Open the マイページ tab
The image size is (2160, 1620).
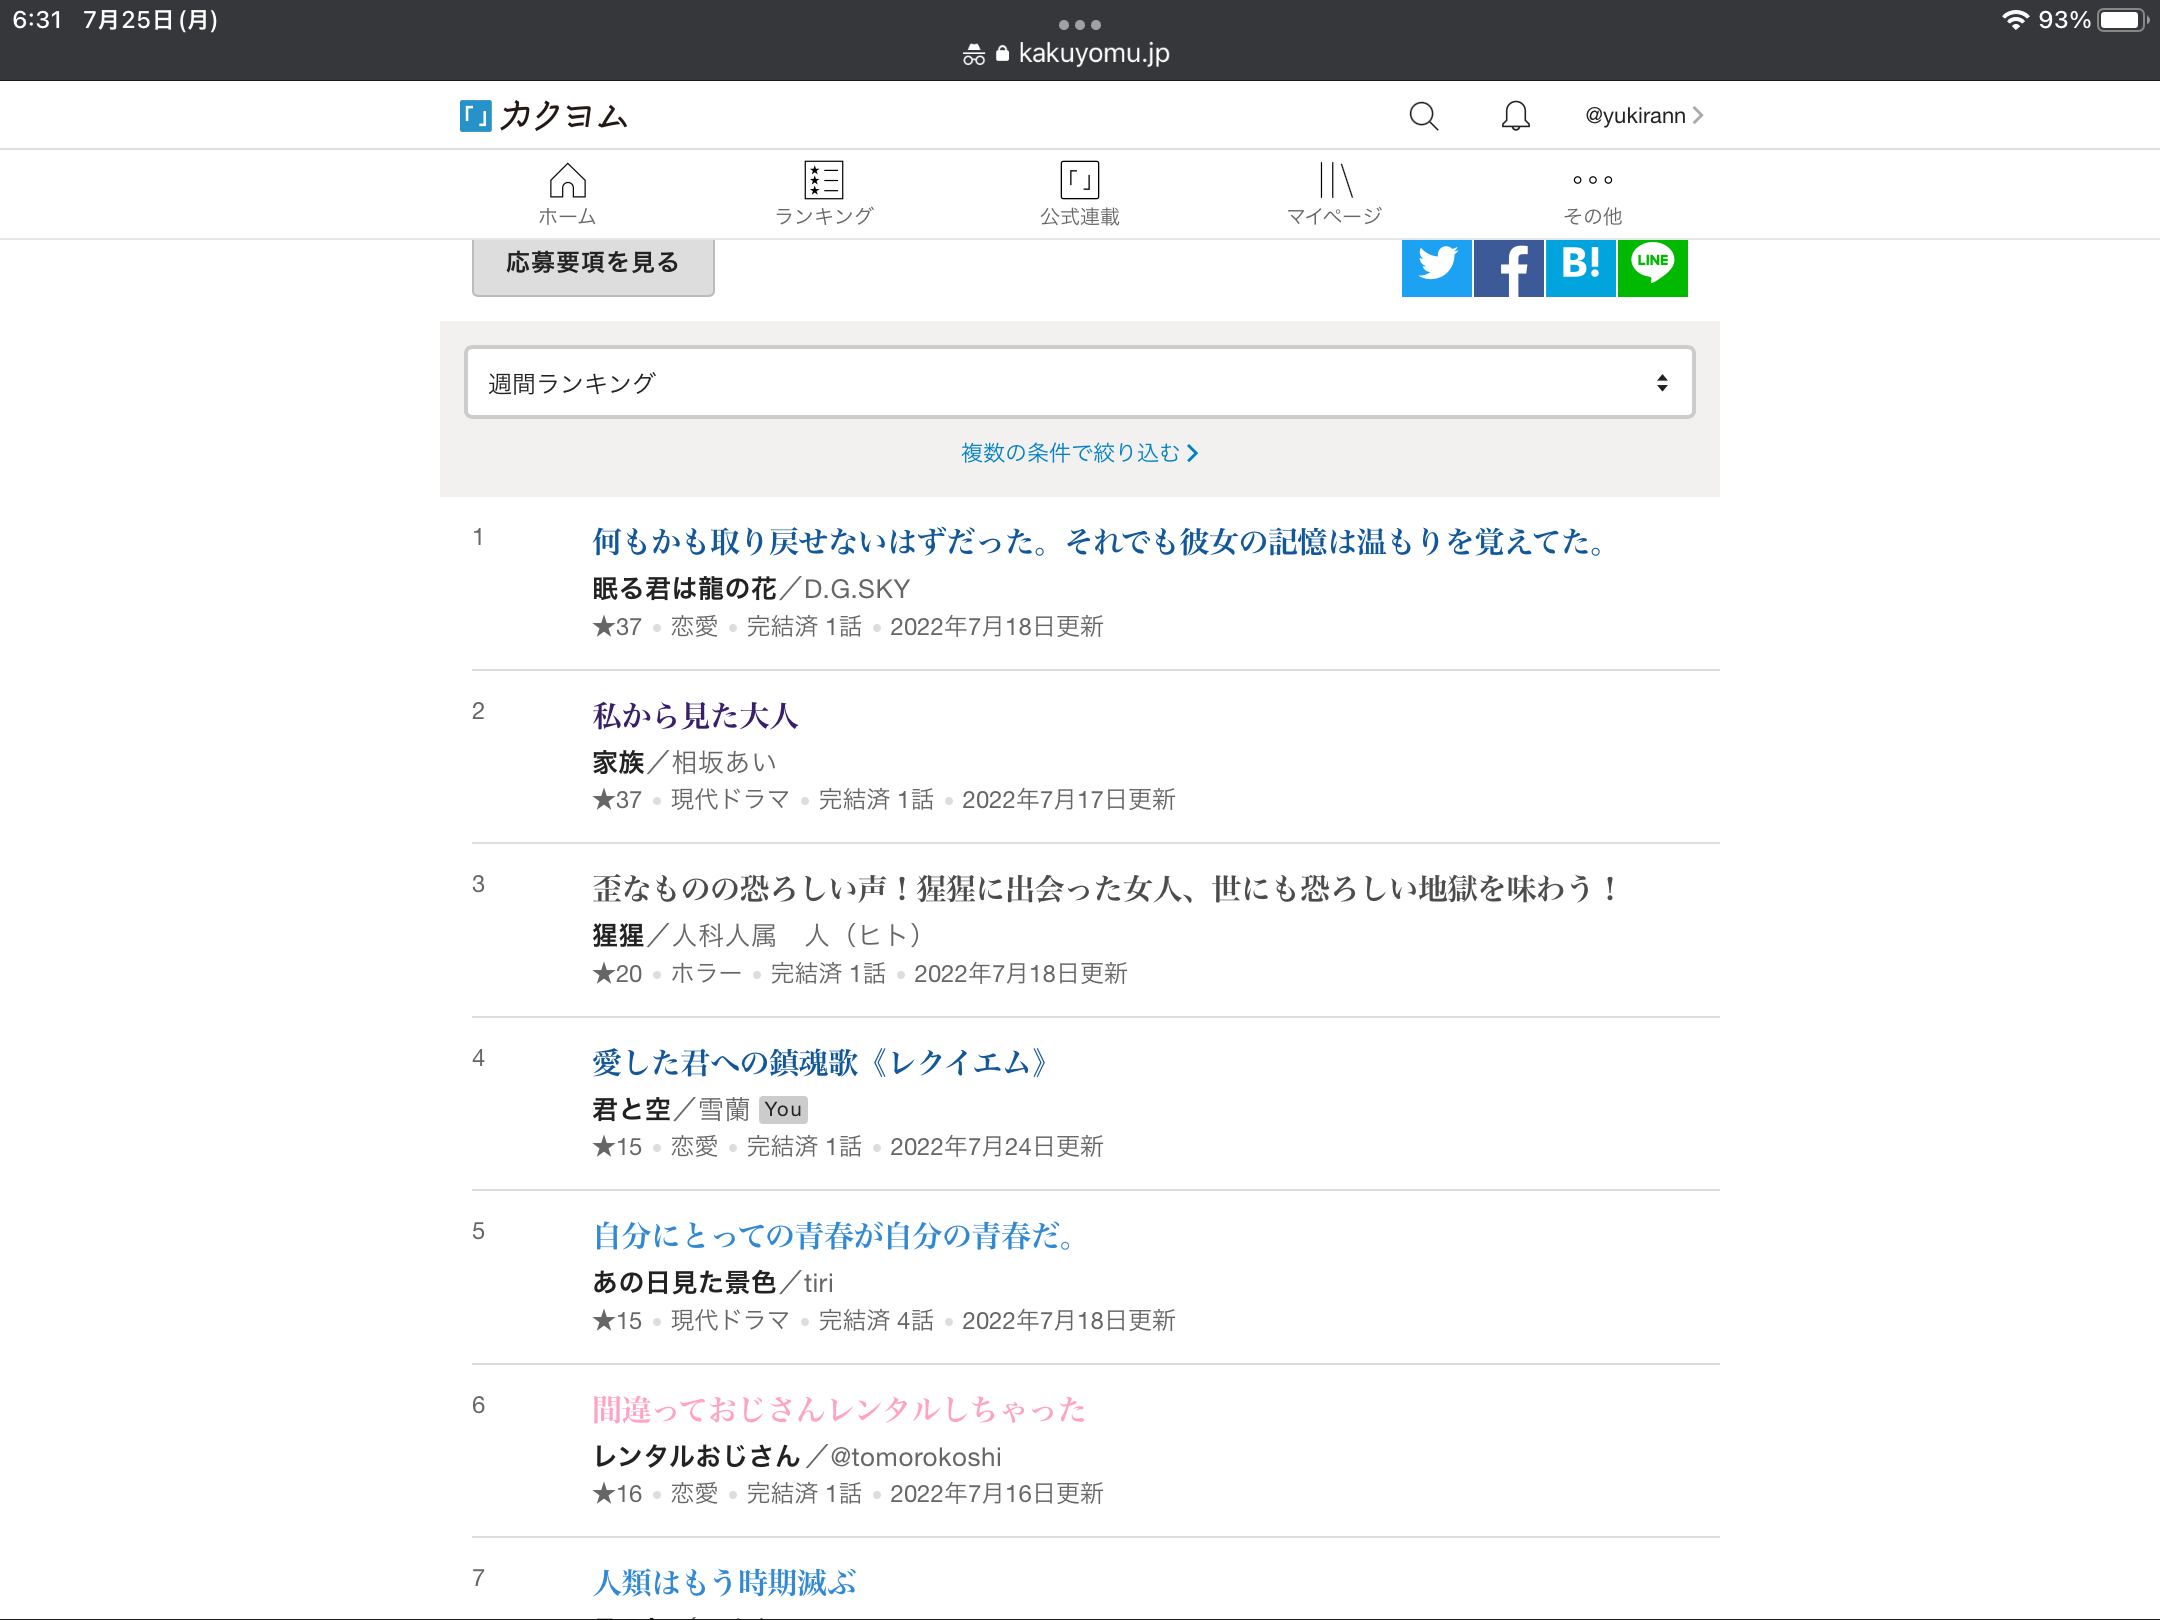point(1334,194)
